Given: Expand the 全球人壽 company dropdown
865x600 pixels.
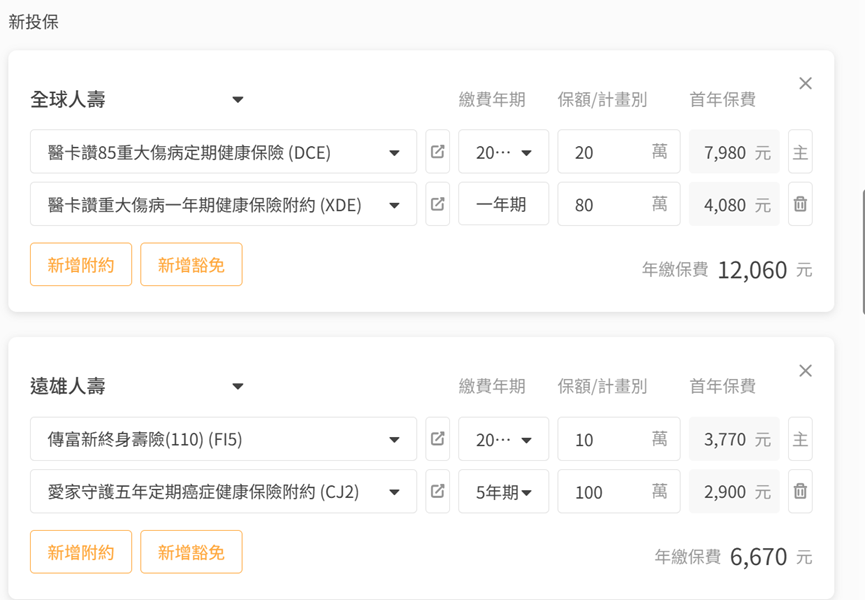Looking at the screenshot, I should click(x=238, y=100).
